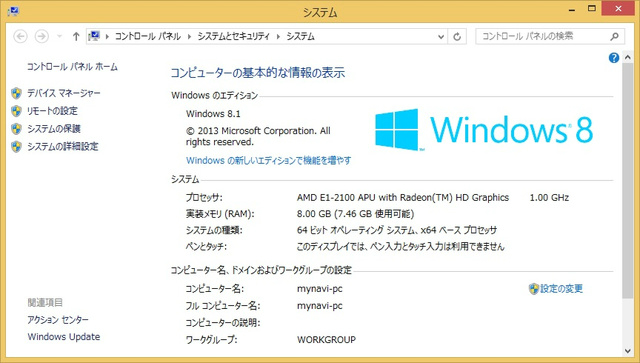Click the ペンとタッチ value text

pyautogui.click(x=400, y=247)
